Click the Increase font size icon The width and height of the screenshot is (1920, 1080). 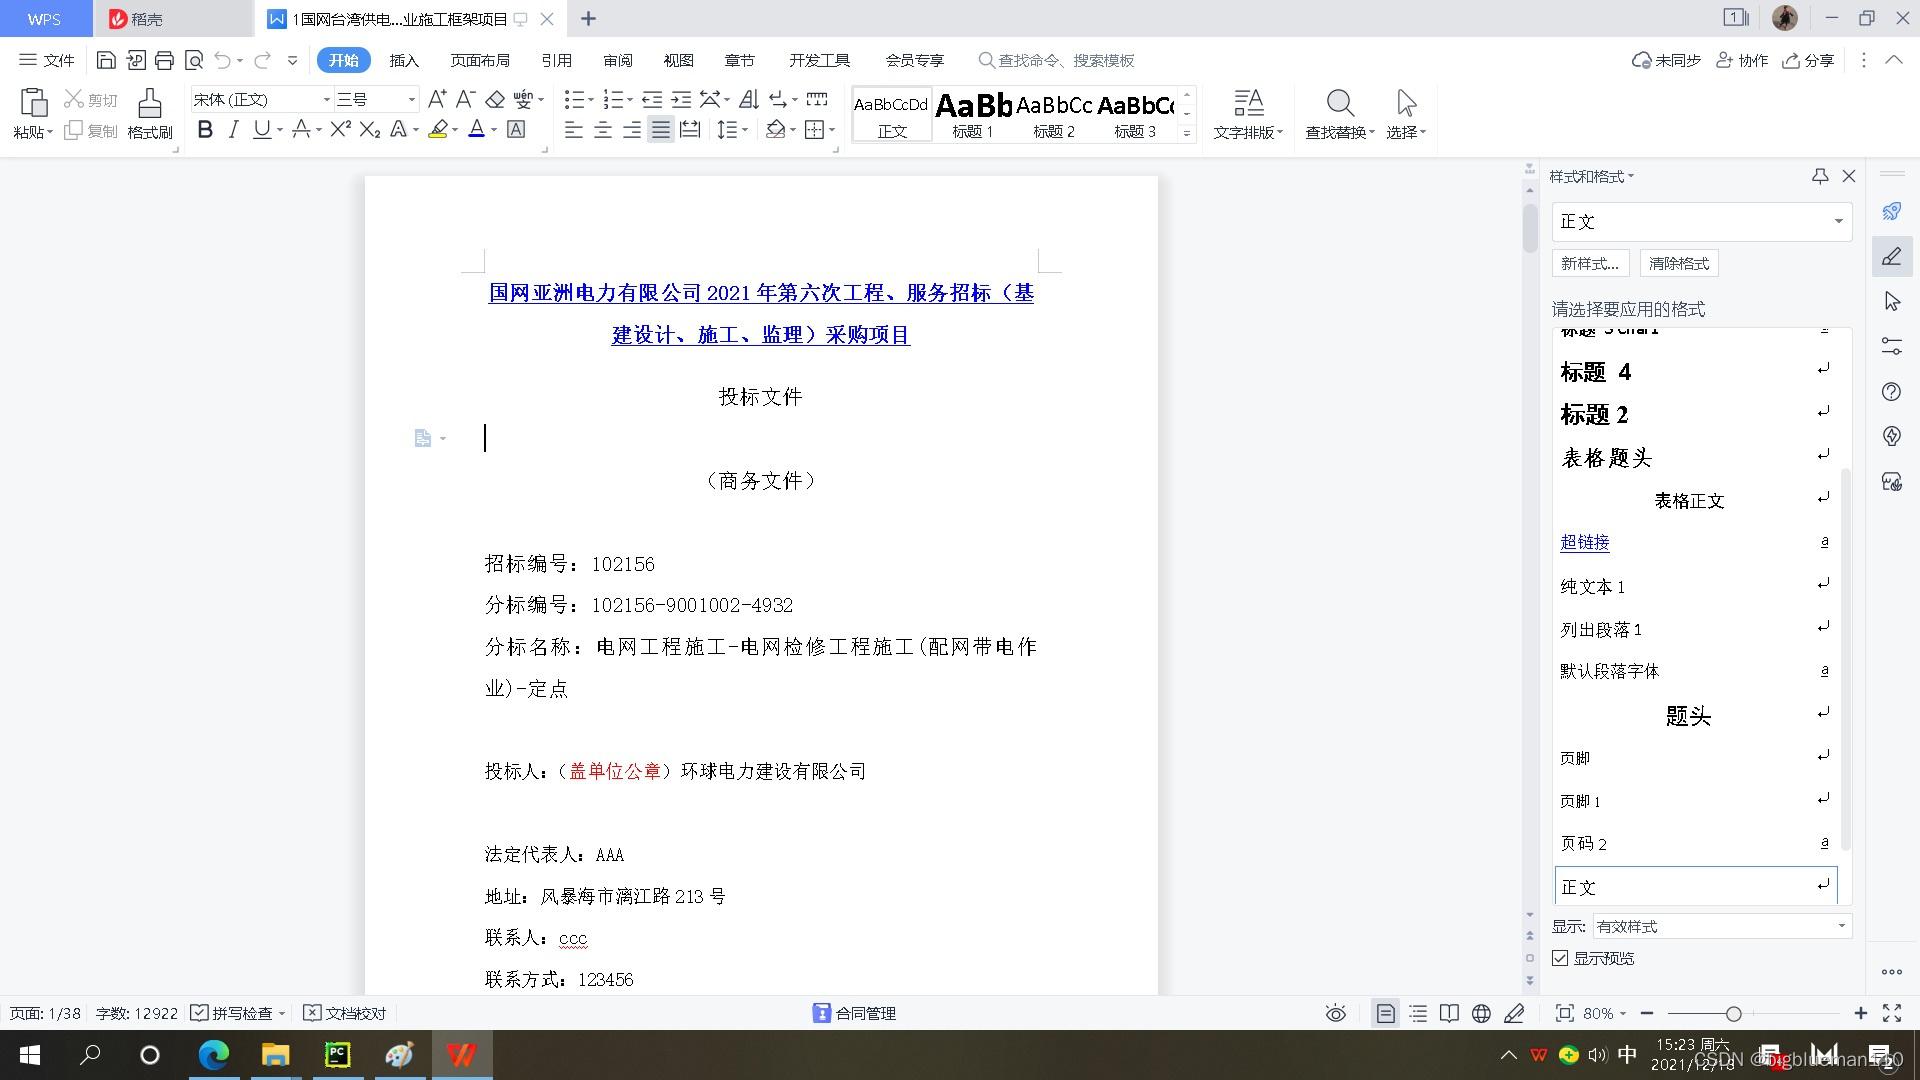(437, 99)
